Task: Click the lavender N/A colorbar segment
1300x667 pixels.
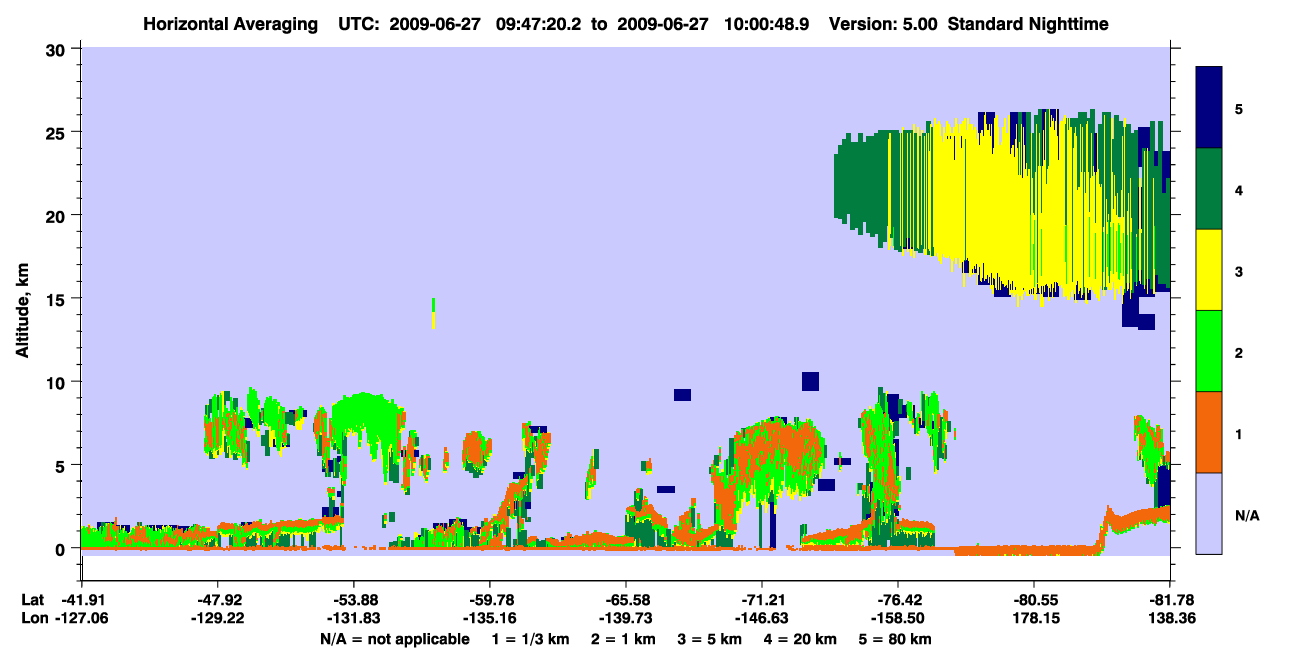Action: click(1209, 513)
